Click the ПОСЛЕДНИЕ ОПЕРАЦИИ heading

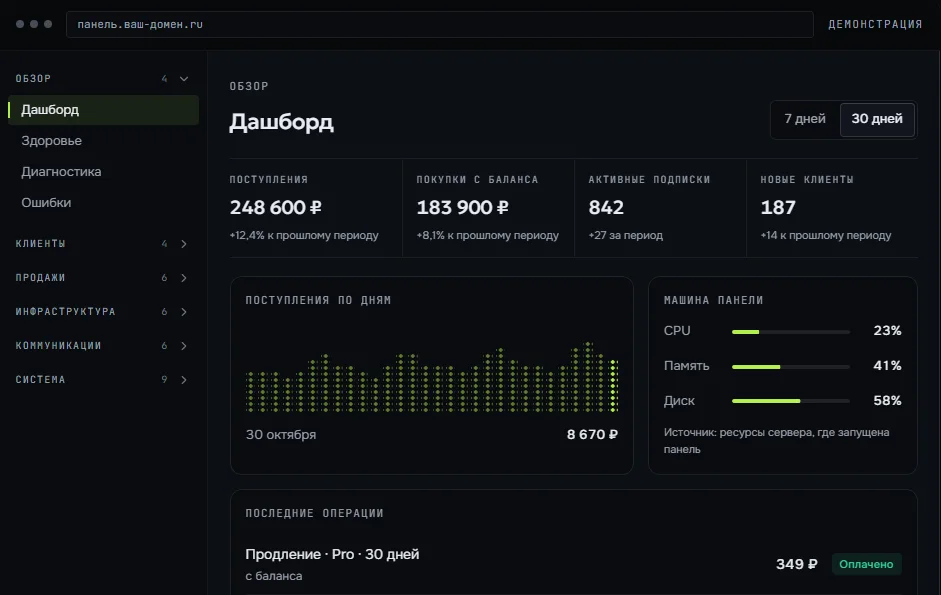click(x=314, y=513)
